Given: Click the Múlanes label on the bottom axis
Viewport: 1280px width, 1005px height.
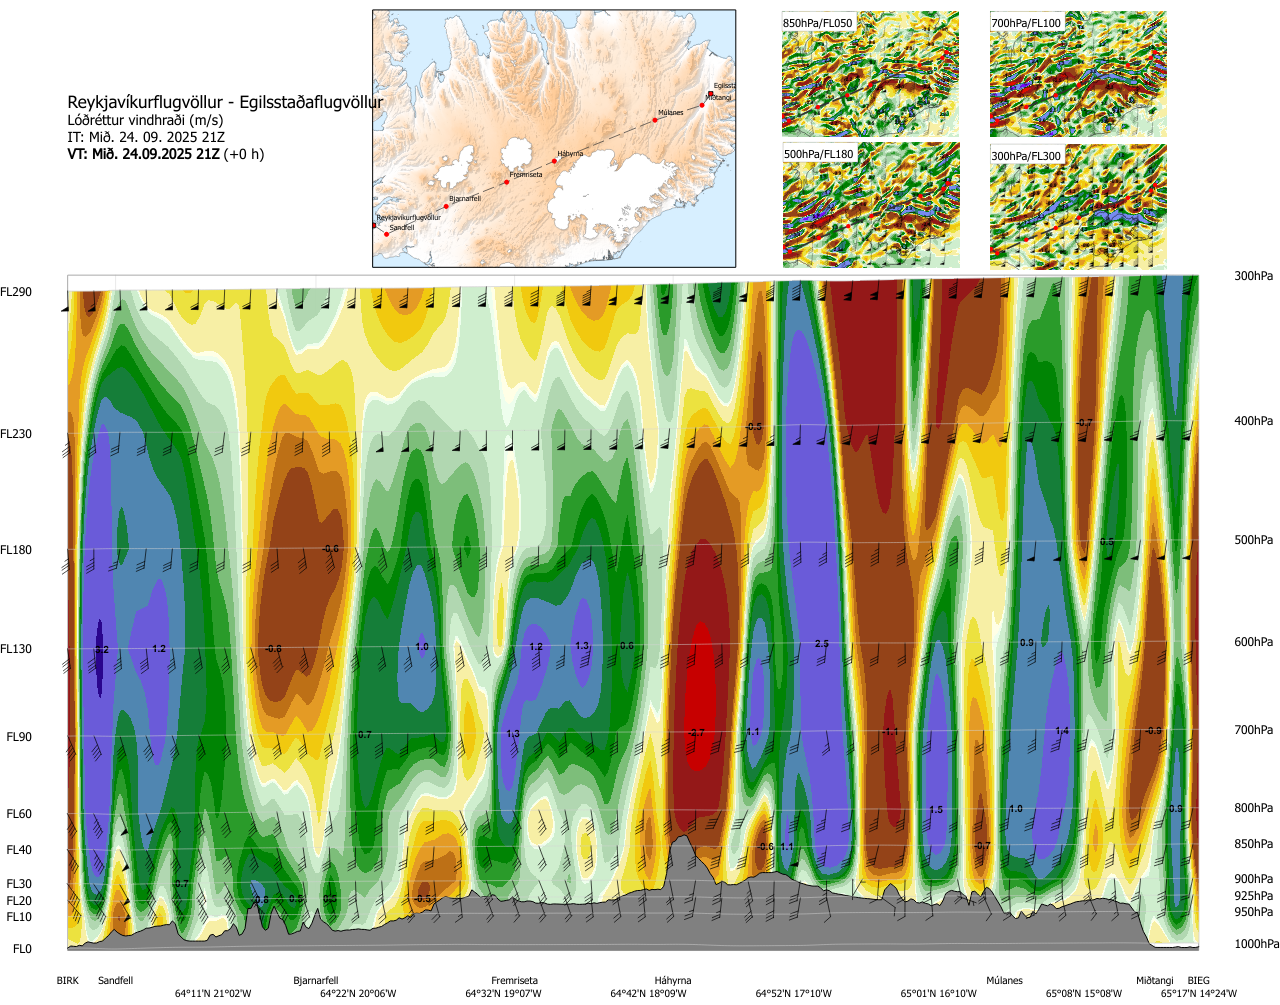Looking at the screenshot, I should coord(1005,981).
